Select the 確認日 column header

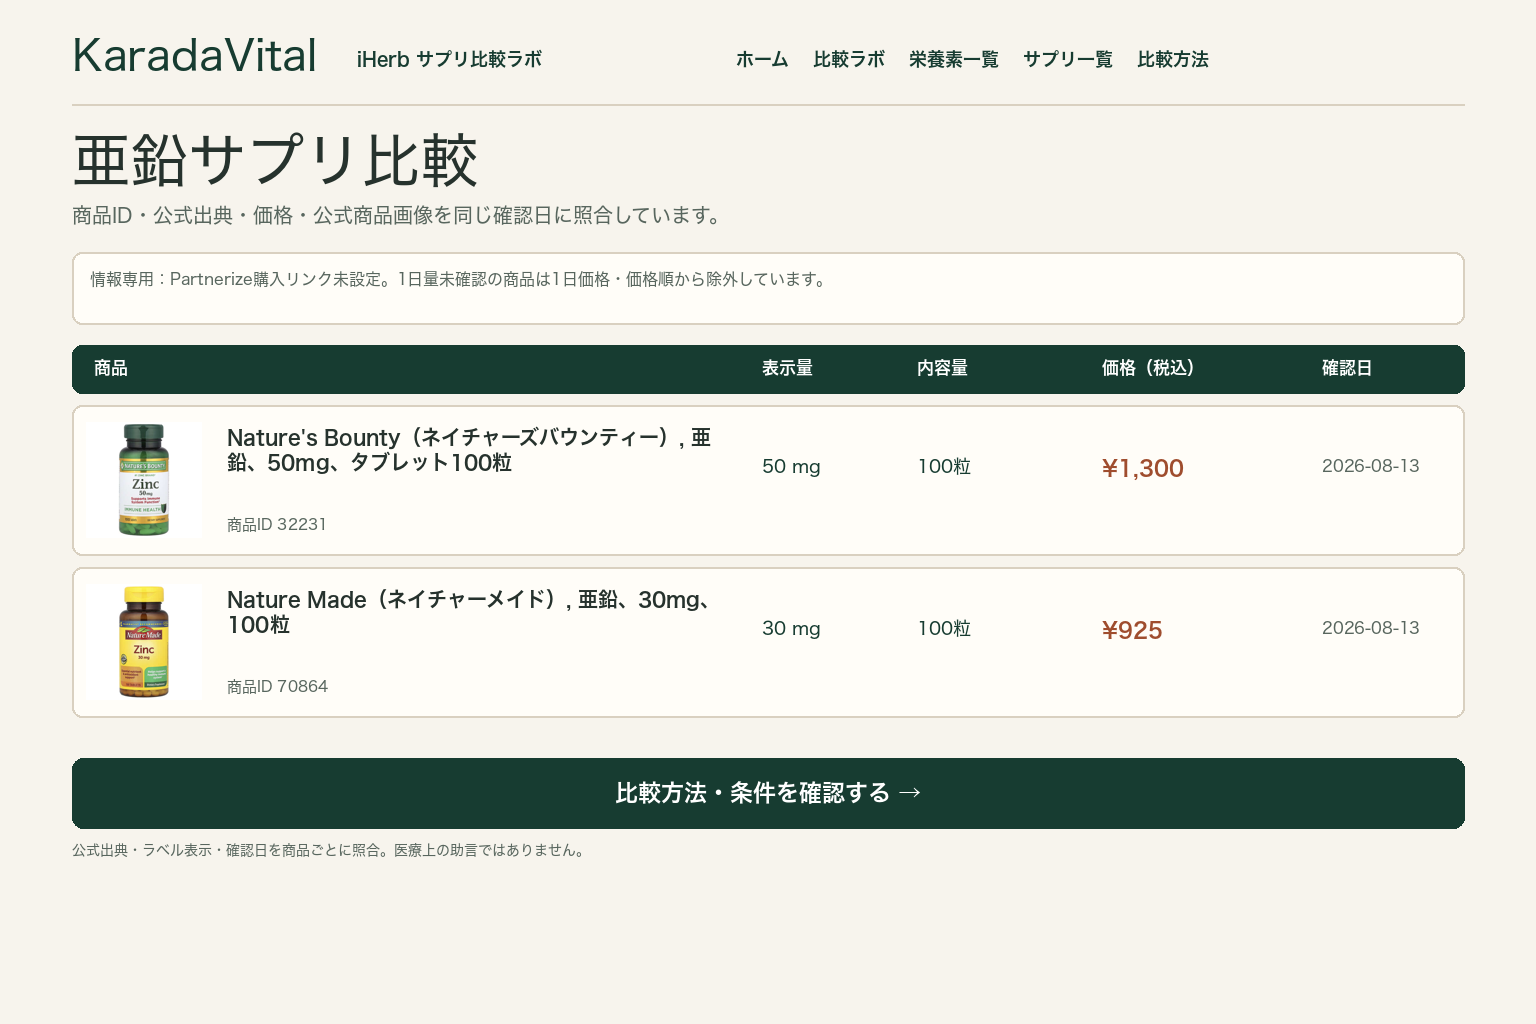point(1347,368)
